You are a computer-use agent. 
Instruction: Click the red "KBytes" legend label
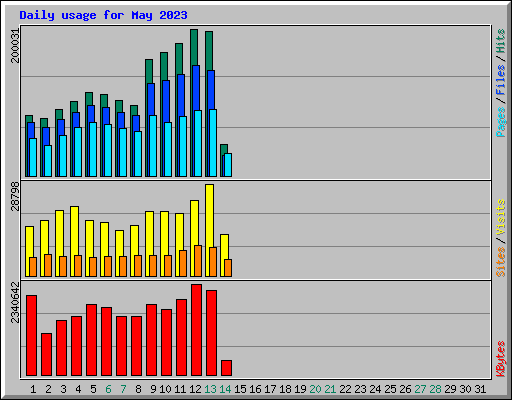[501, 359]
